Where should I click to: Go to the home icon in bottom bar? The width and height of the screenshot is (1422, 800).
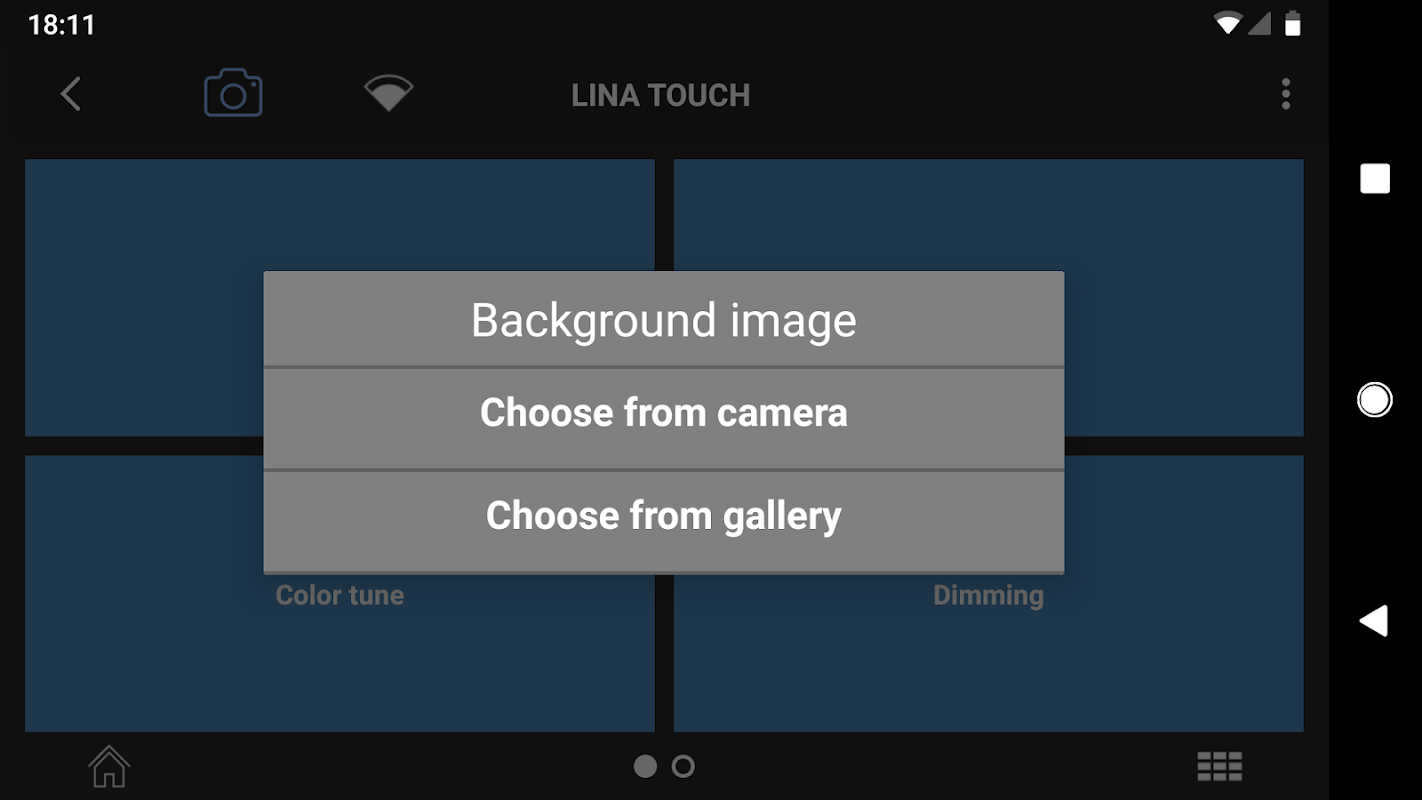(x=109, y=767)
